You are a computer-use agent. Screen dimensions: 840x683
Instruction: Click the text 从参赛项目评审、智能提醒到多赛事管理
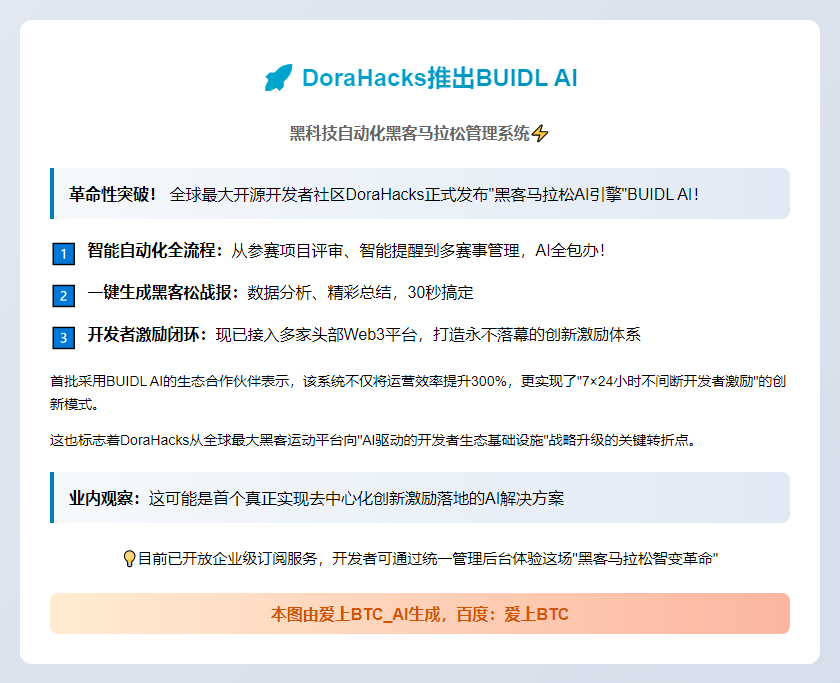click(375, 251)
